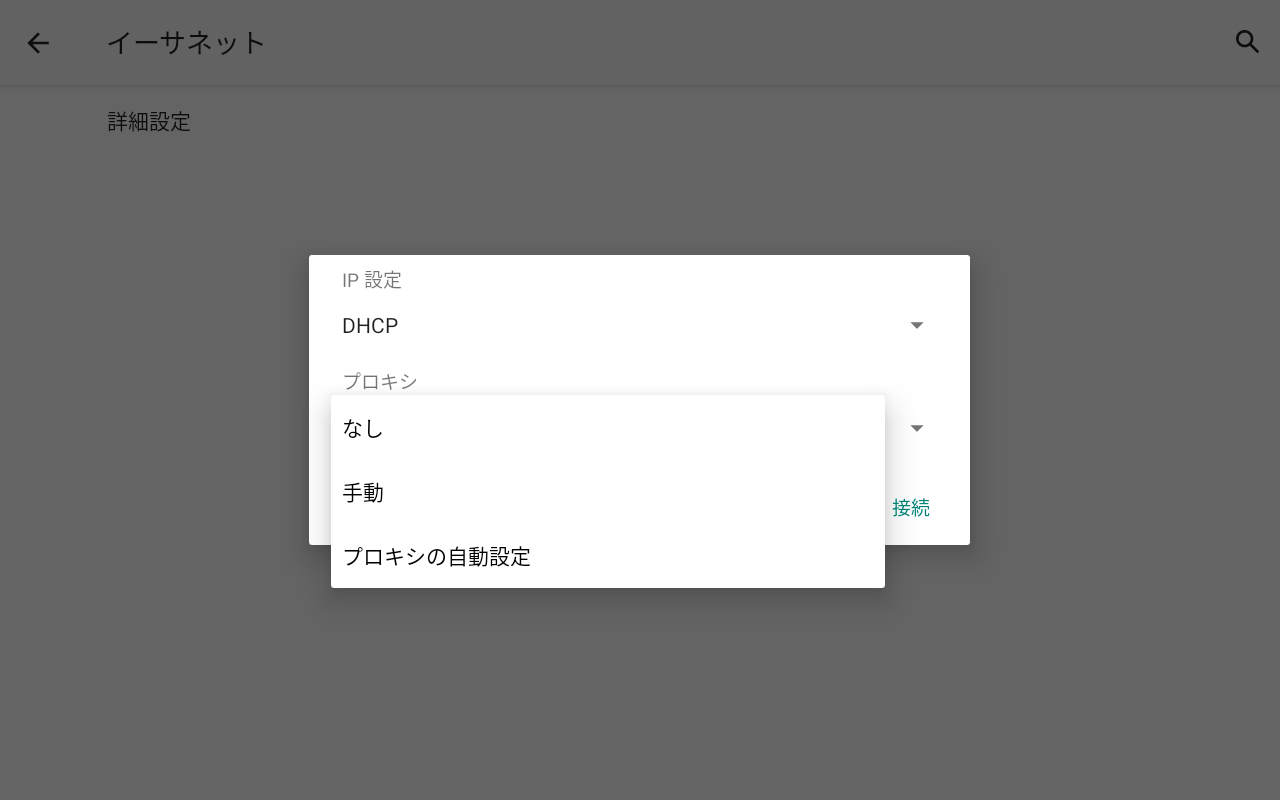
Task: Tap the イーサネット title text
Action: [186, 42]
